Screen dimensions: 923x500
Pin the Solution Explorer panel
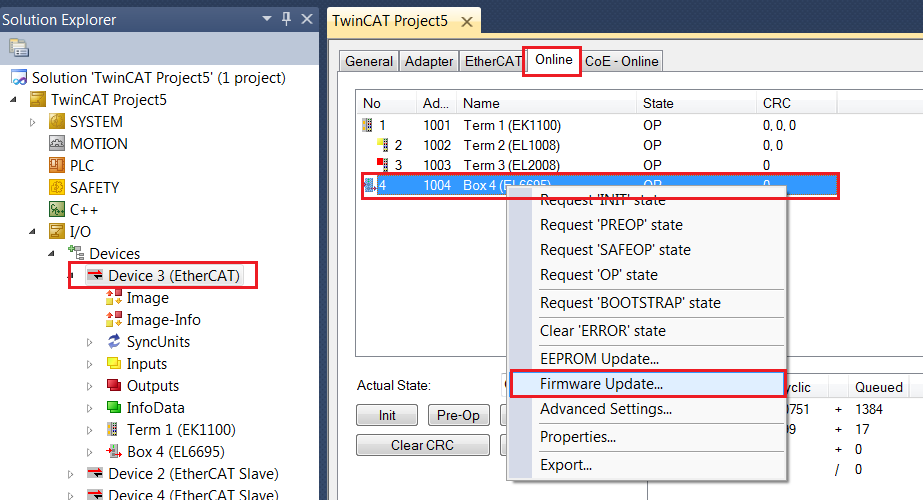coord(286,19)
